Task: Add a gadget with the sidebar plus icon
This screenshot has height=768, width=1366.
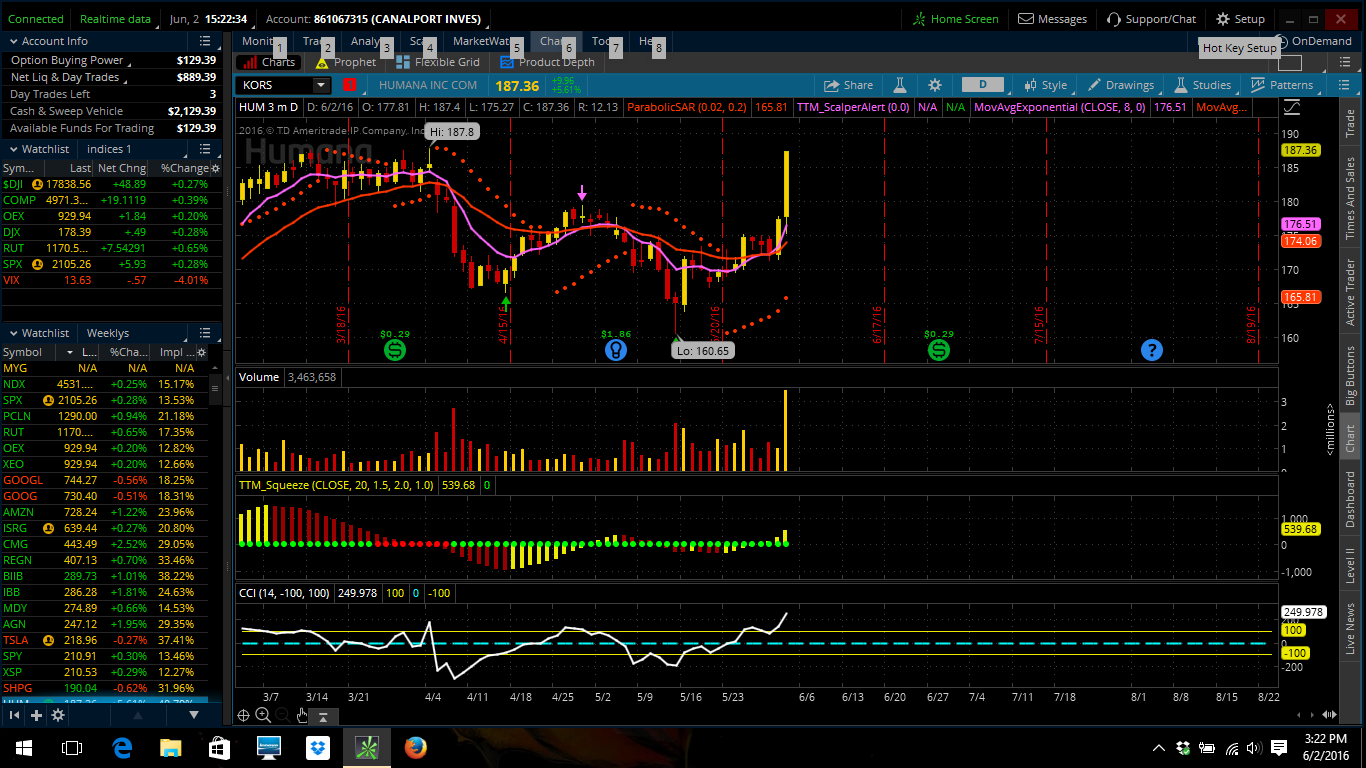Action: pyautogui.click(x=37, y=715)
